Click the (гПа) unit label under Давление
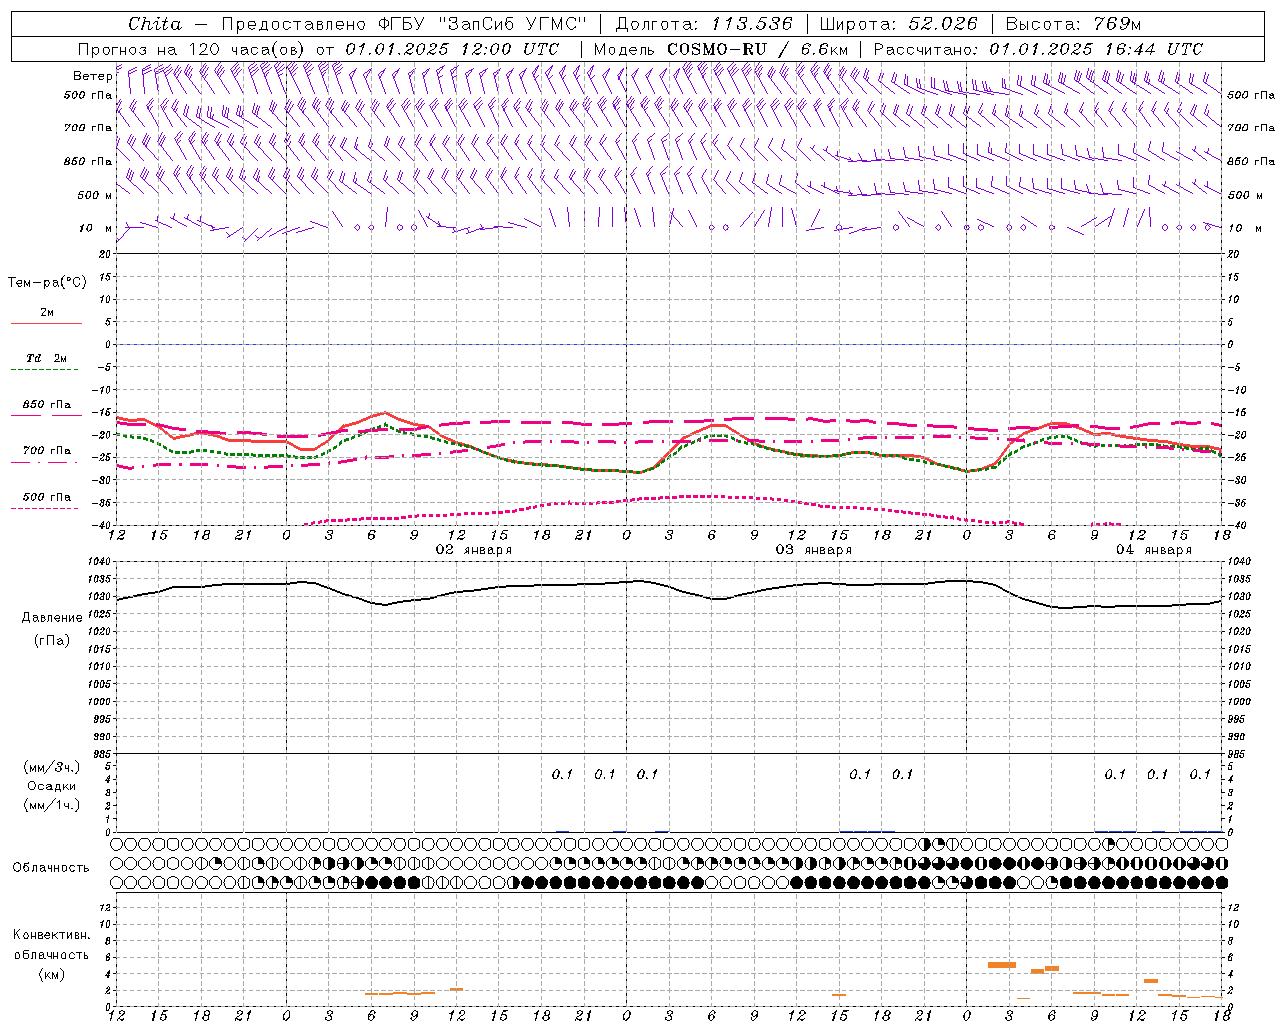This screenshot has width=1280, height=1024. pyautogui.click(x=52, y=641)
